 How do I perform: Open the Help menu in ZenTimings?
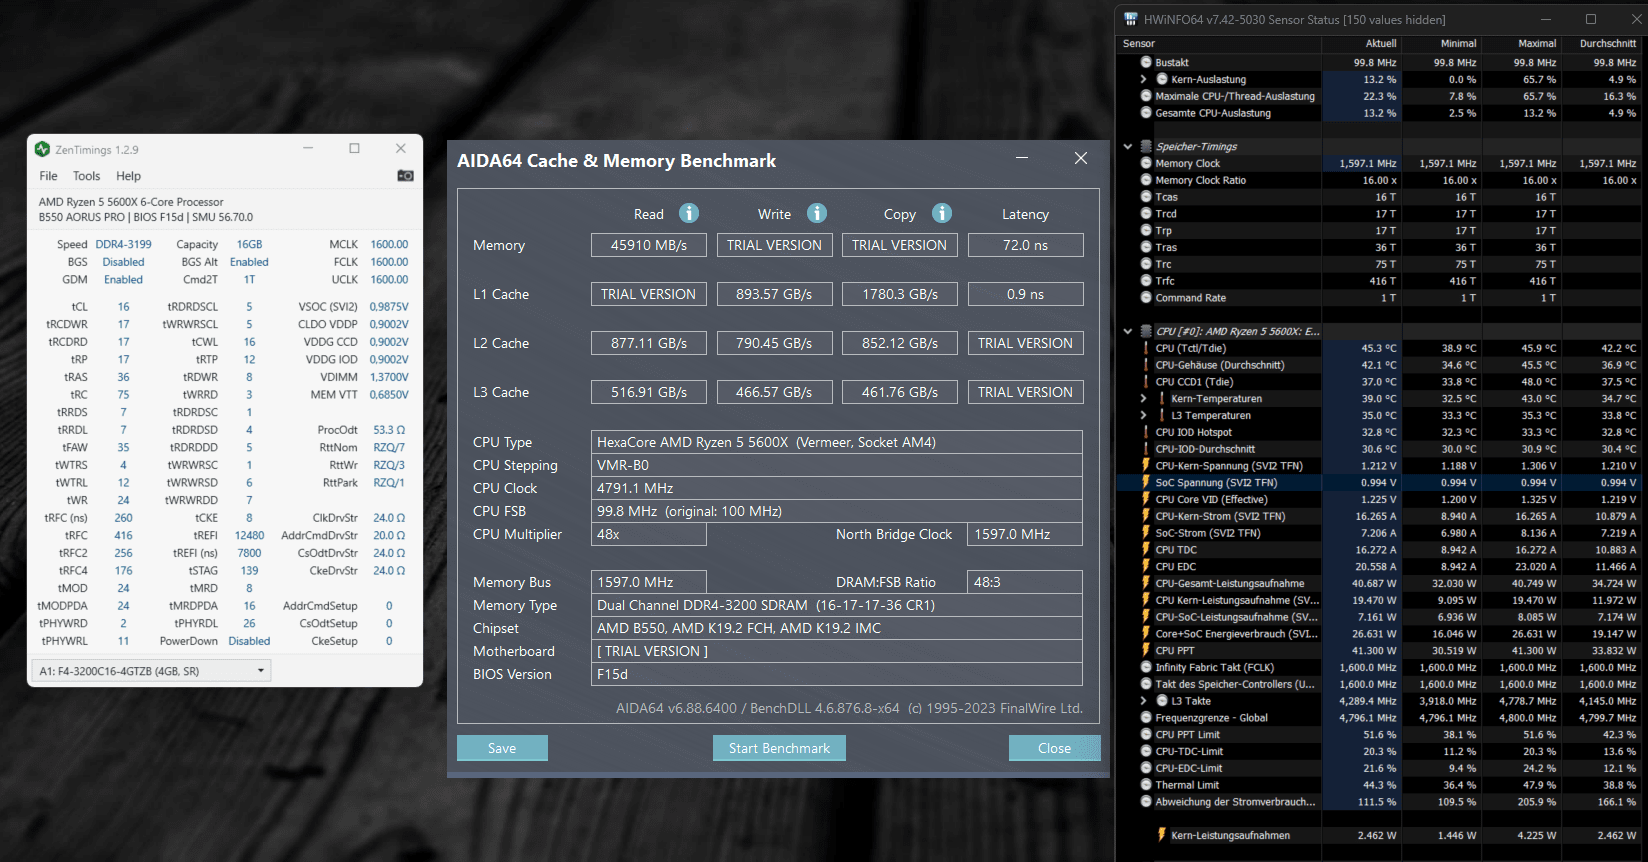click(129, 176)
